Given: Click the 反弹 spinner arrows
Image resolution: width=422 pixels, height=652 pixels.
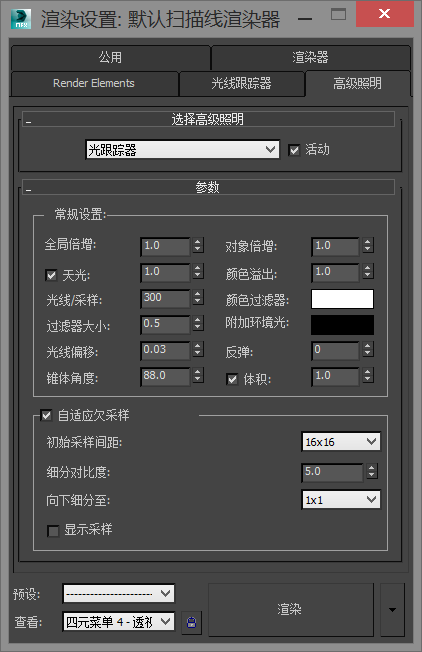Looking at the screenshot, I should click(368, 349).
